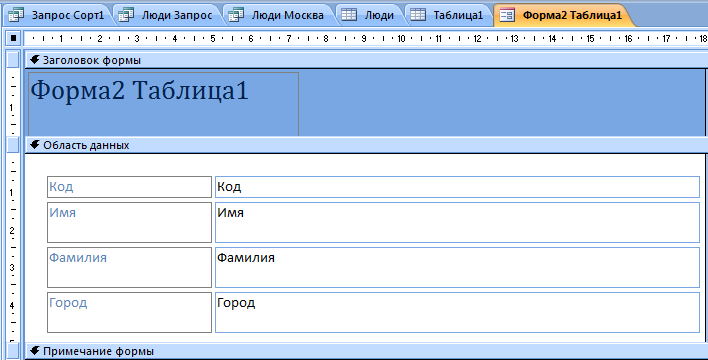Image resolution: width=708 pixels, height=360 pixels.
Task: Click the form selector square at ruler corner
Action: pos(13,38)
